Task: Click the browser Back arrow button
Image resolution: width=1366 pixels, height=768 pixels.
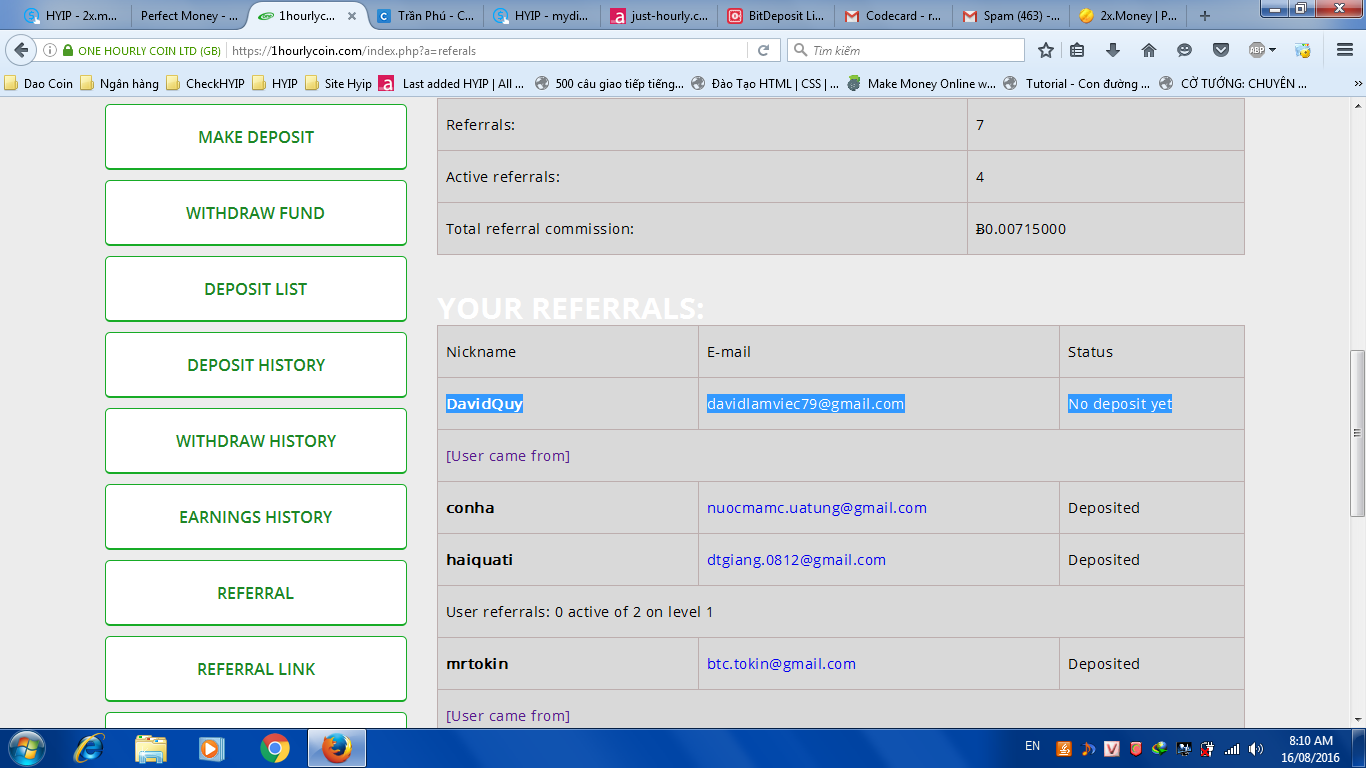Action: [22, 50]
